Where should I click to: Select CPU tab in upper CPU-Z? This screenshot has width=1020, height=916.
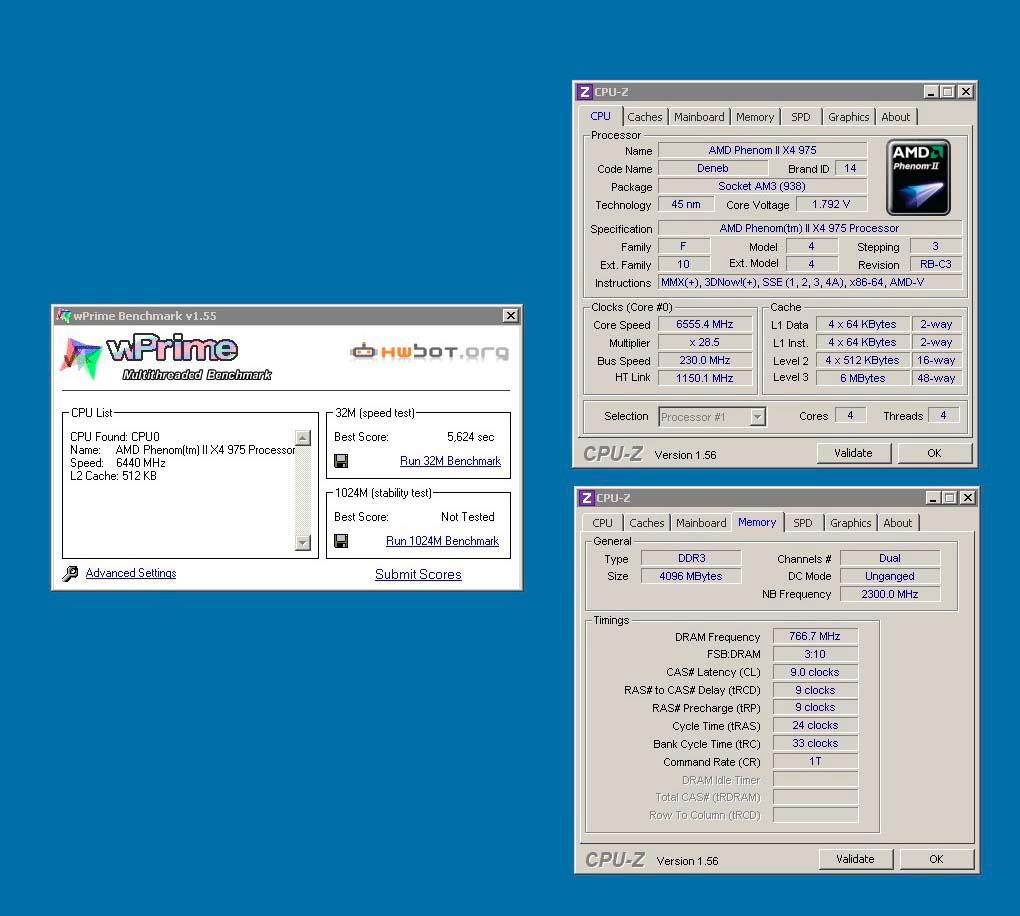pos(600,116)
